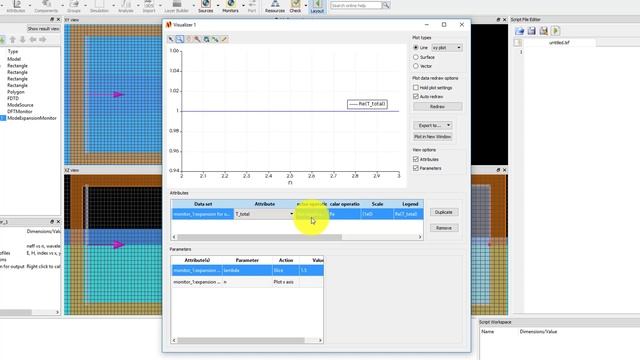Select the Surface plot type radio button
The height and width of the screenshot is (360, 640).
[416, 57]
